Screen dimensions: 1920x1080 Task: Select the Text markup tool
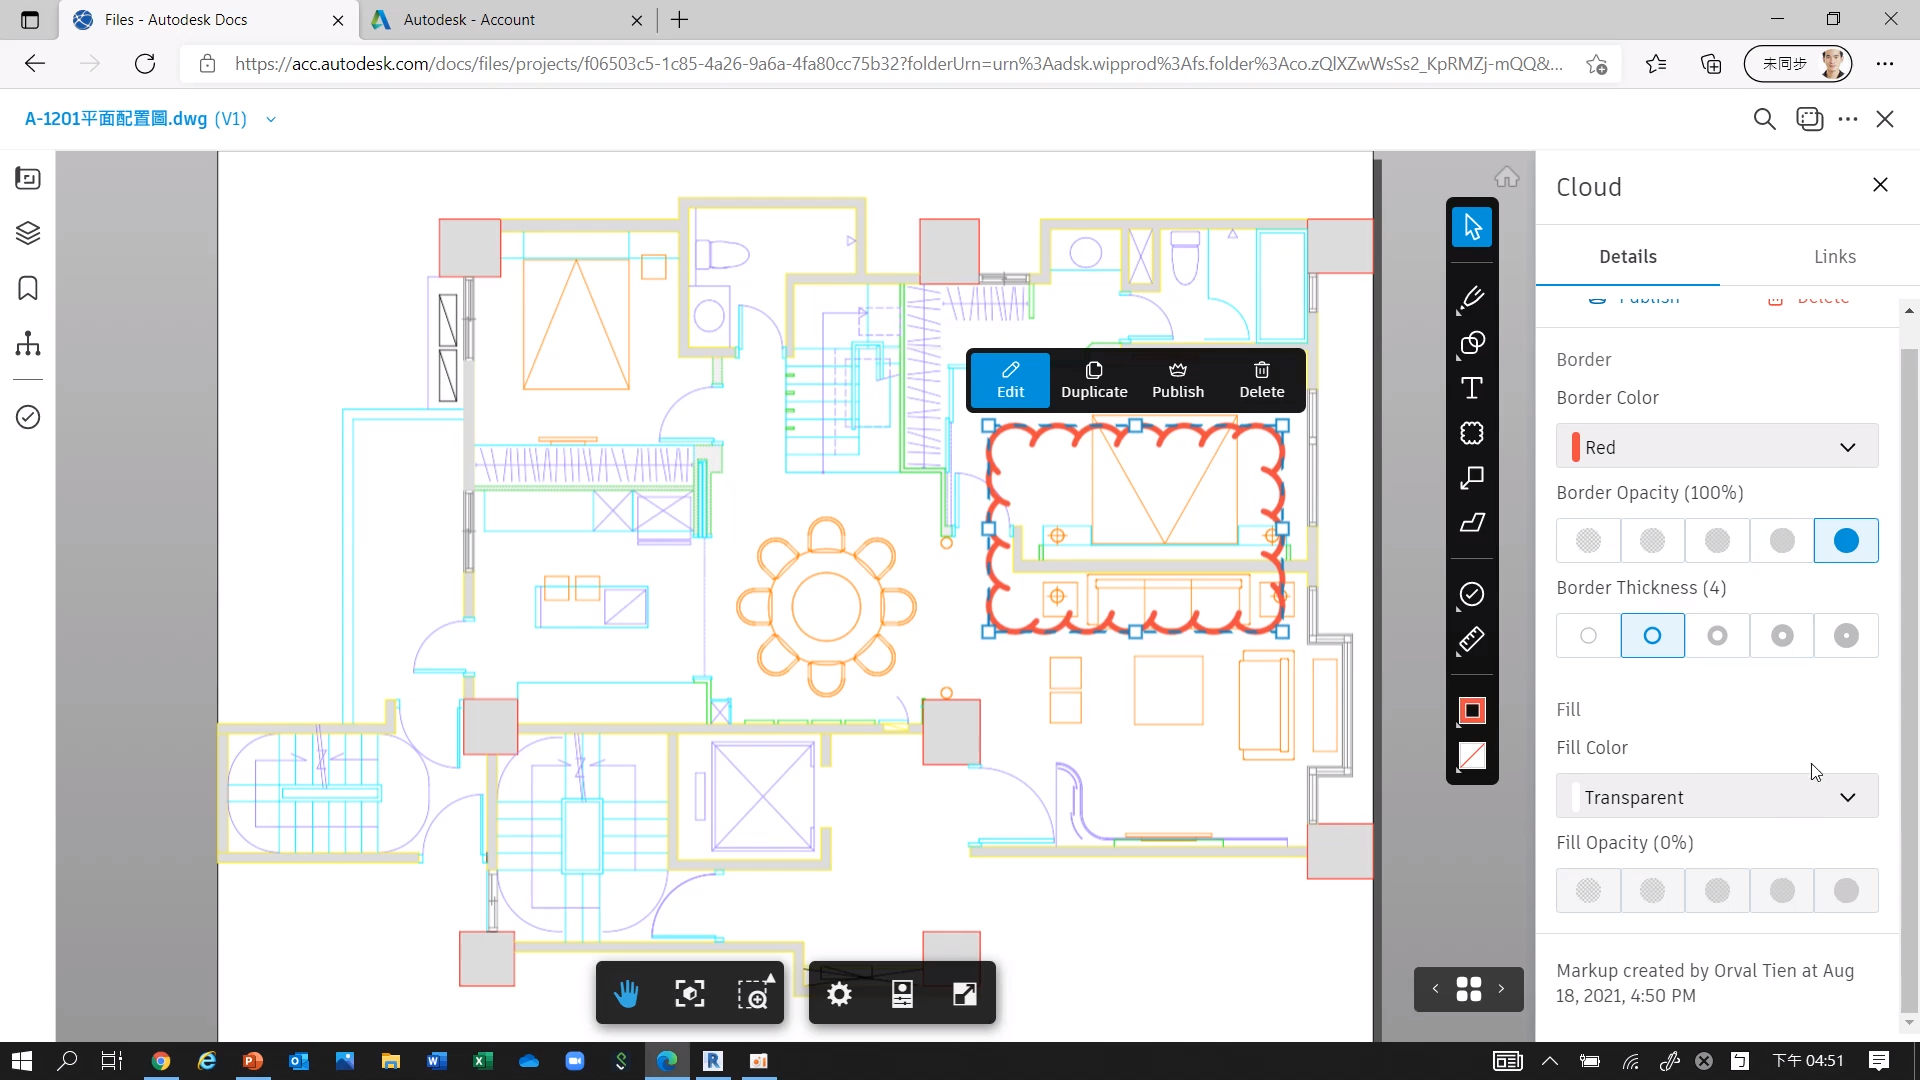click(x=1472, y=388)
